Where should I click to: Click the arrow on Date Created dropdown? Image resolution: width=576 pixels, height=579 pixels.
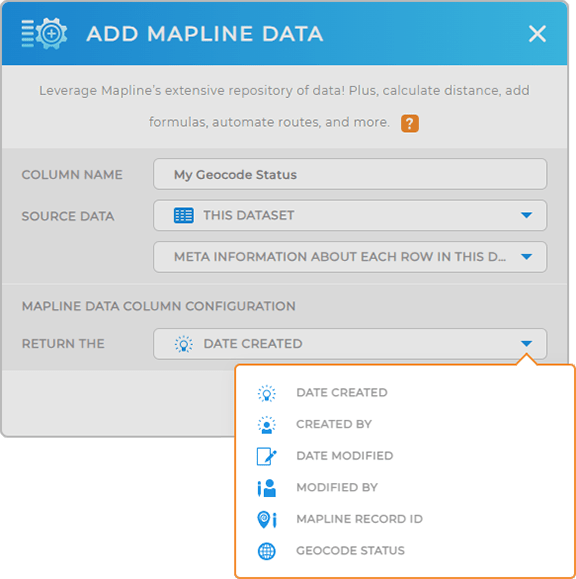(x=527, y=344)
